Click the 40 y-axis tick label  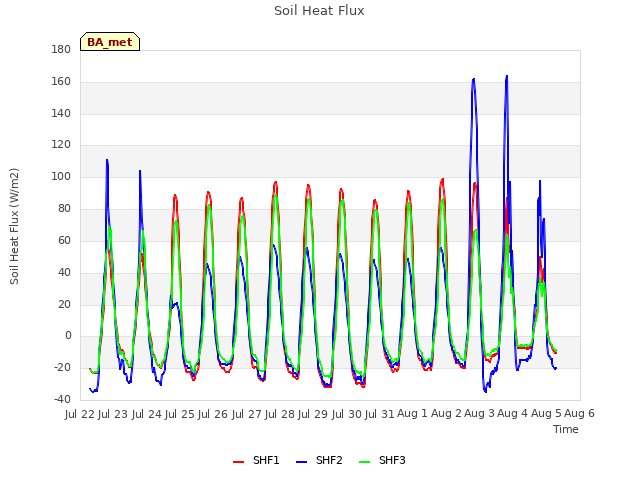pos(64,272)
